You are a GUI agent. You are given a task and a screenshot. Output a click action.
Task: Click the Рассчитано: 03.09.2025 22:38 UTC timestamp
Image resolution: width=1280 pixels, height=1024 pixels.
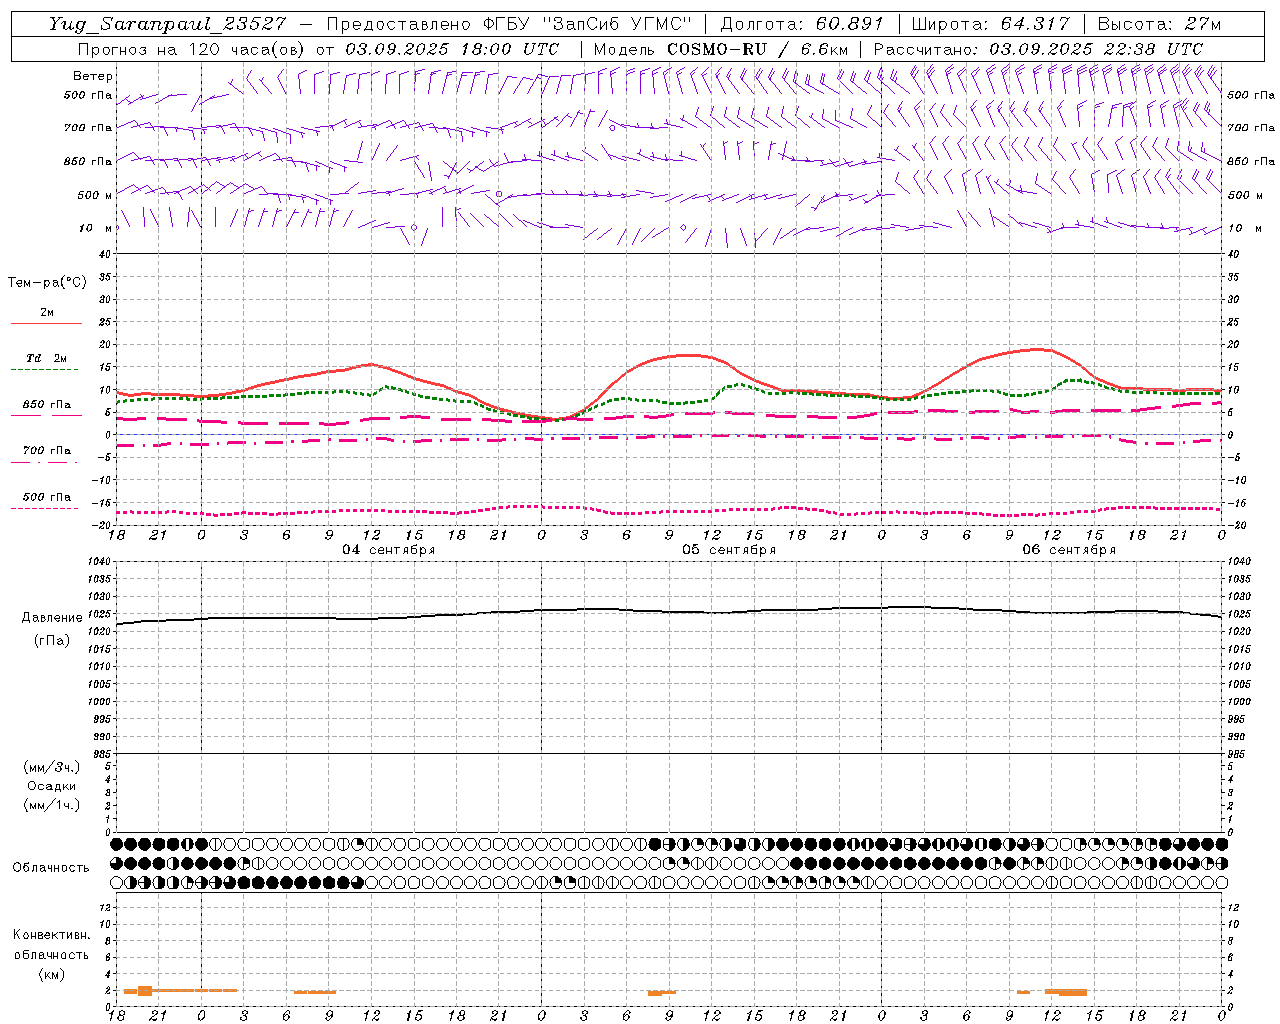coord(1038,49)
